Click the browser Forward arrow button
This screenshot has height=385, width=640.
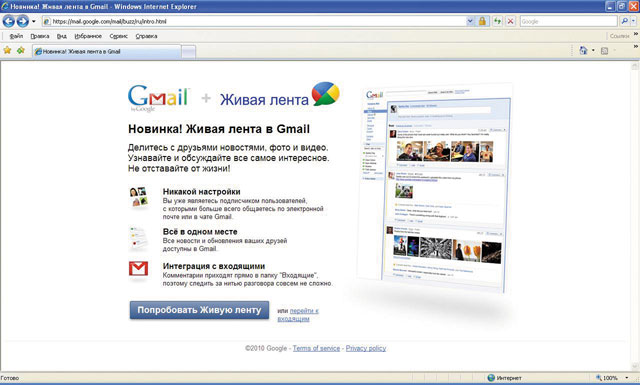pos(22,21)
